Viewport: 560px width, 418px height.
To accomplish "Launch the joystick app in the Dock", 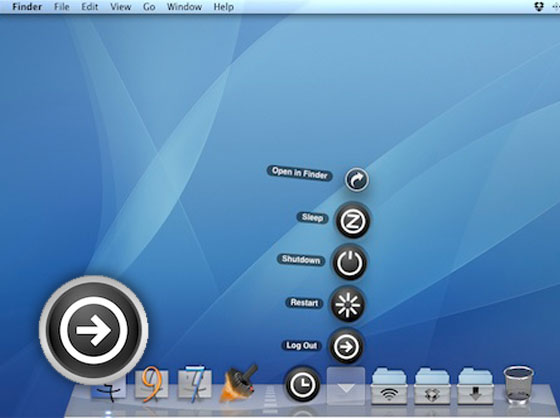I will click(239, 384).
